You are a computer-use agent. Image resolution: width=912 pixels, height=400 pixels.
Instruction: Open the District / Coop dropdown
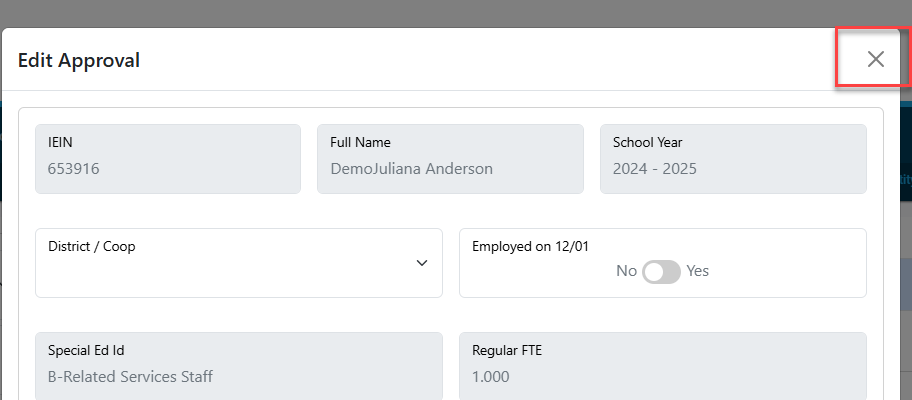point(239,263)
